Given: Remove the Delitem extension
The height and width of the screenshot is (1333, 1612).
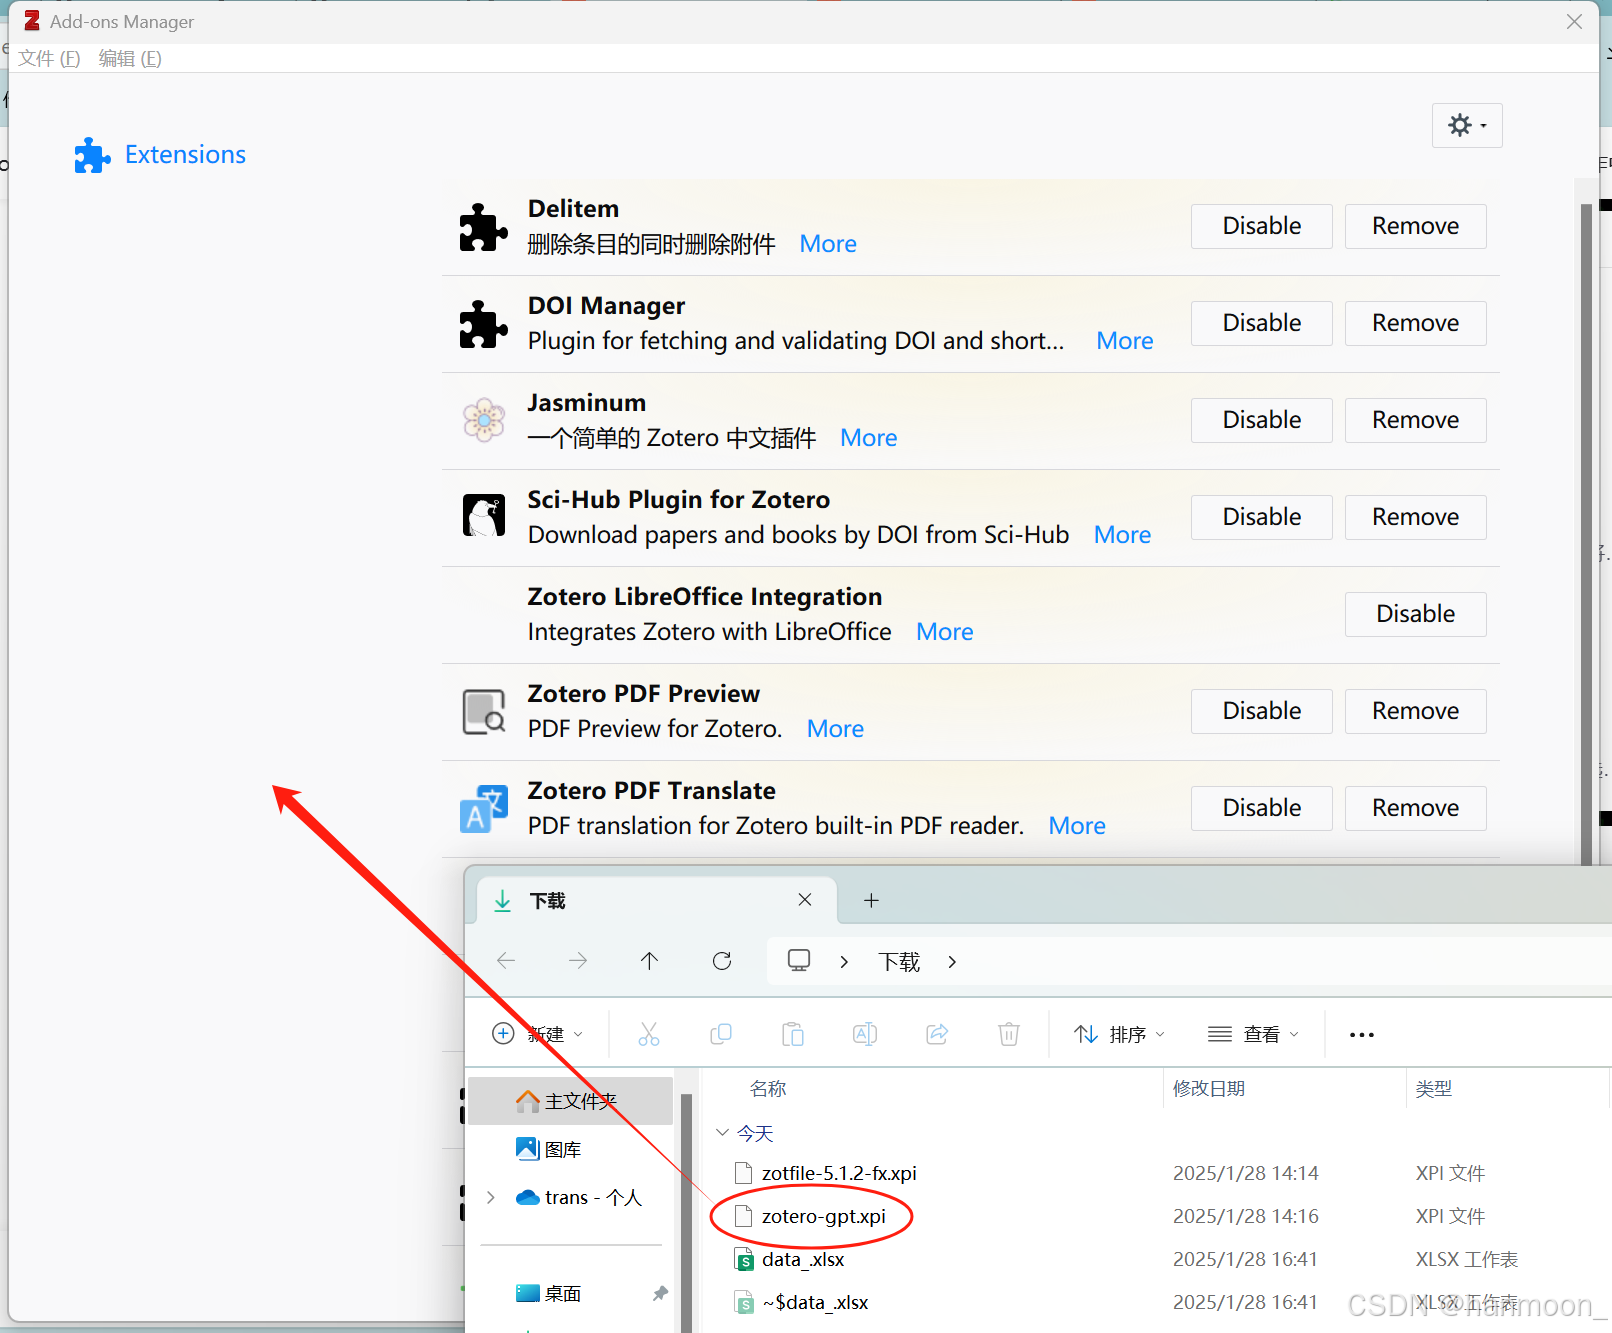Looking at the screenshot, I should [x=1416, y=226].
